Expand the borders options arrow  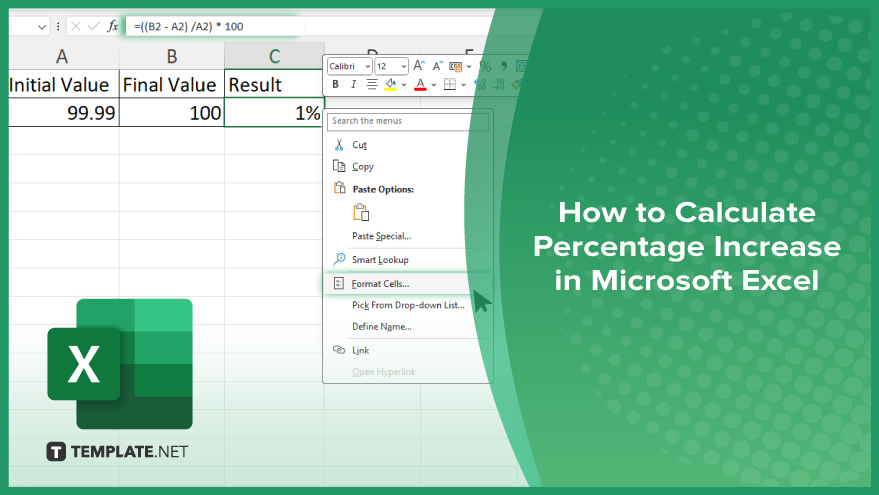[464, 85]
